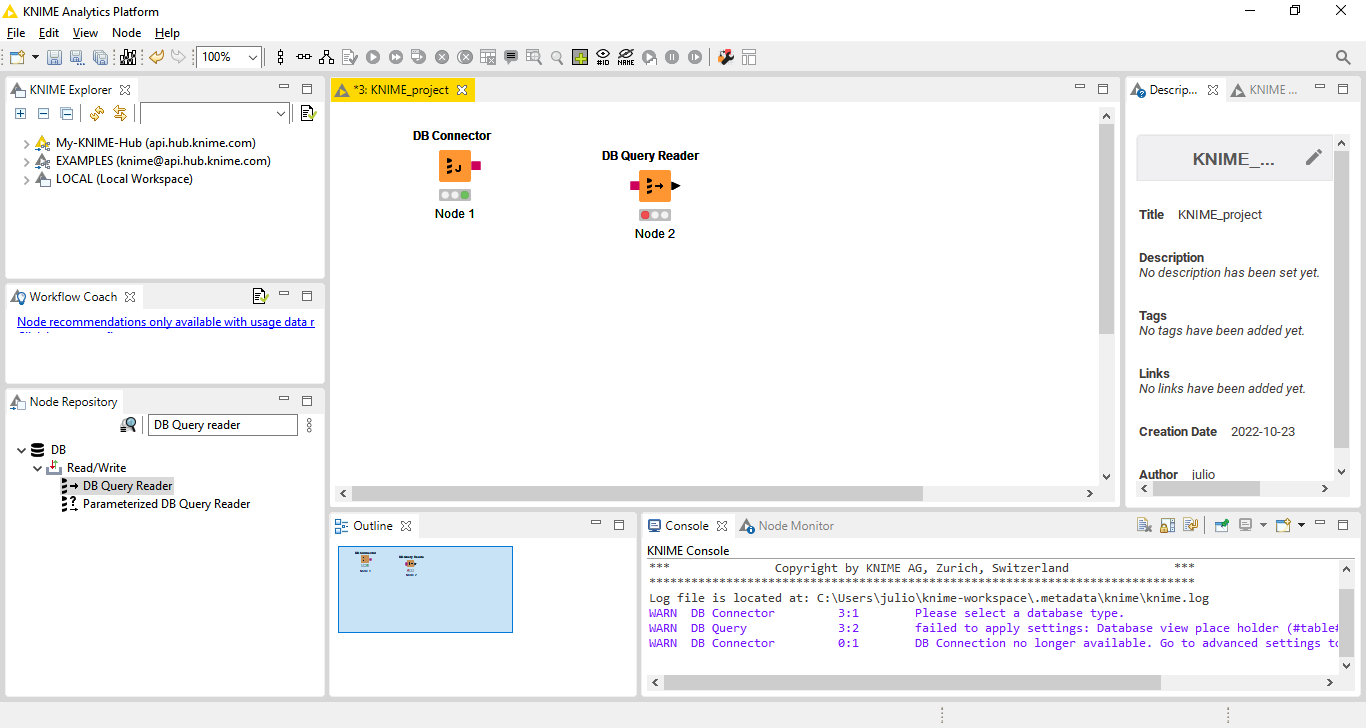The height and width of the screenshot is (728, 1366).
Task: Expand LOCAL (Local Workspace) tree node
Action: click(27, 180)
